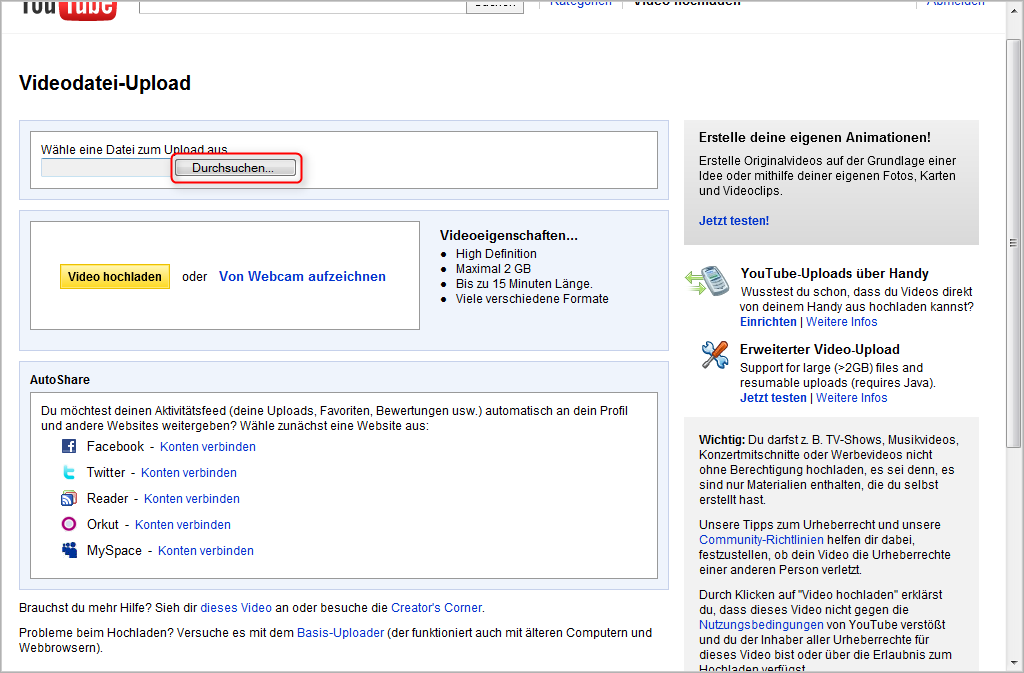Click the Reader feed icon
This screenshot has width=1024, height=673.
click(69, 498)
